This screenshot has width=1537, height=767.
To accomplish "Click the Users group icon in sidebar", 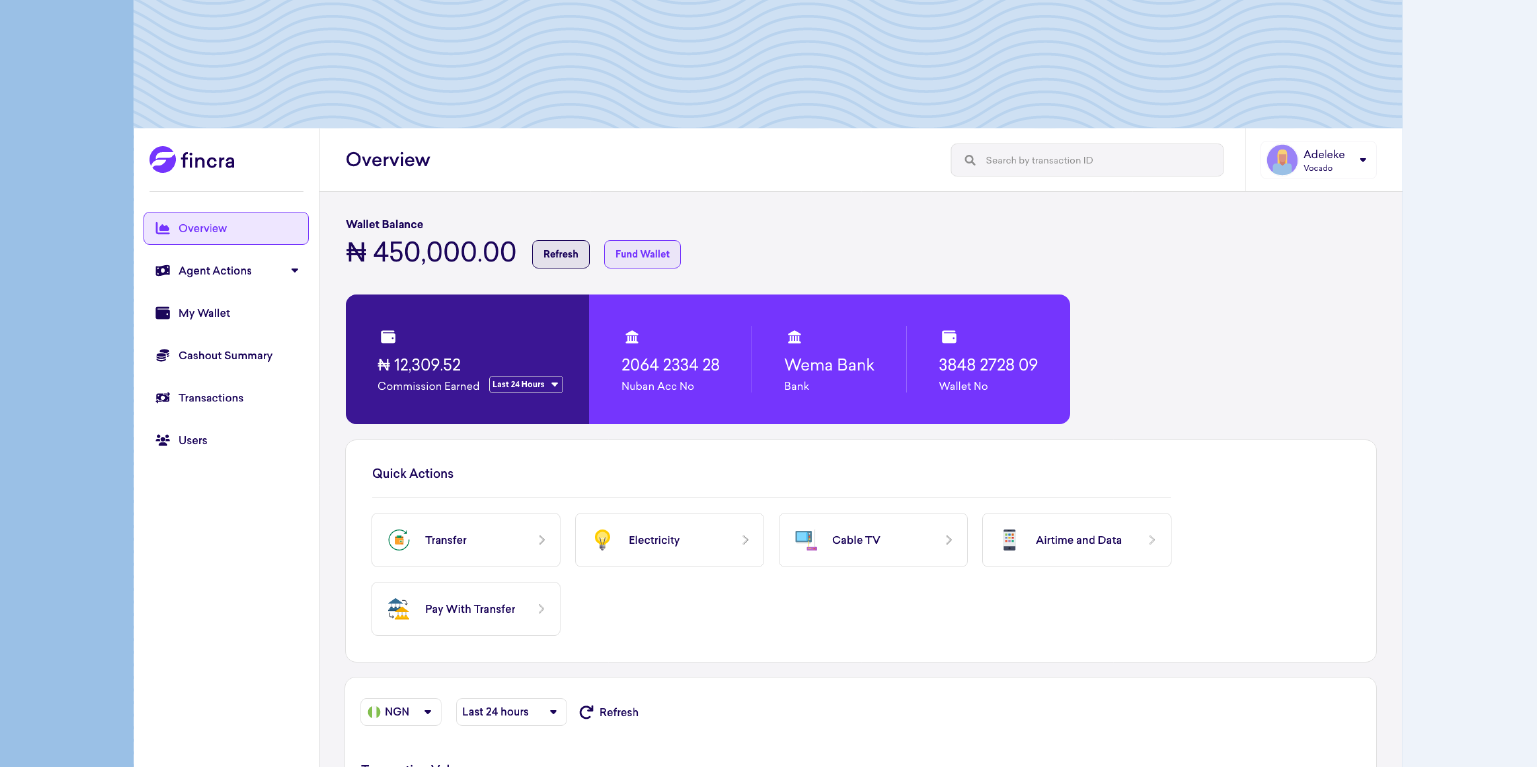I will pos(163,440).
